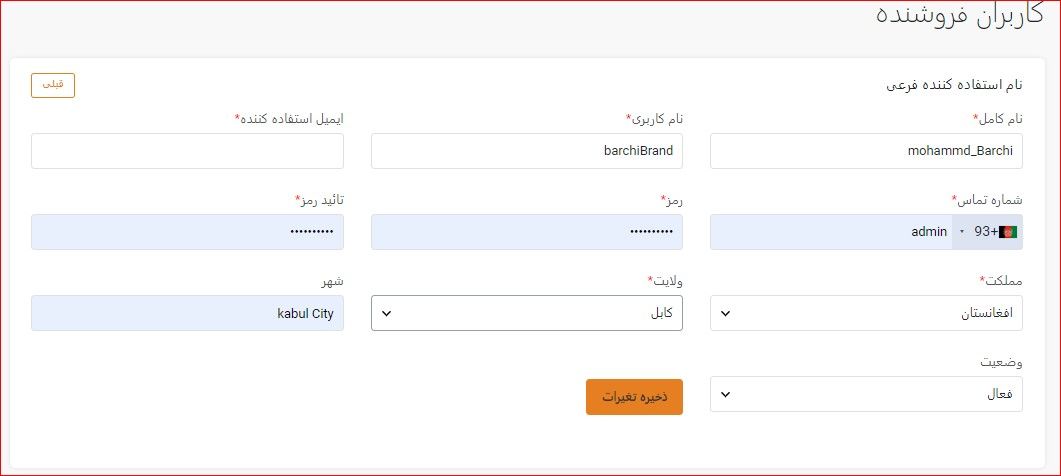Open the وضعیت dropdown showing فعال

[866, 394]
